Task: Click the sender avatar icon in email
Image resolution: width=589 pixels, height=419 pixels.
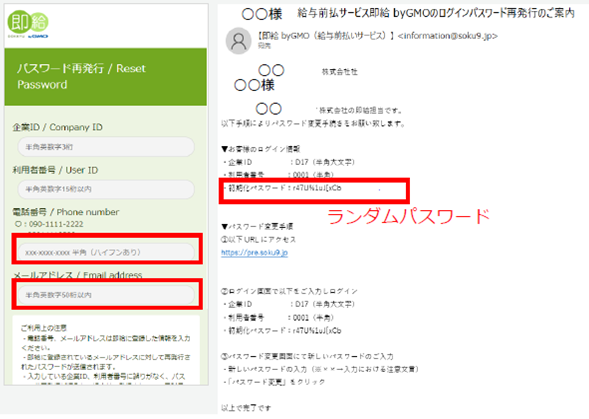Action: click(238, 41)
